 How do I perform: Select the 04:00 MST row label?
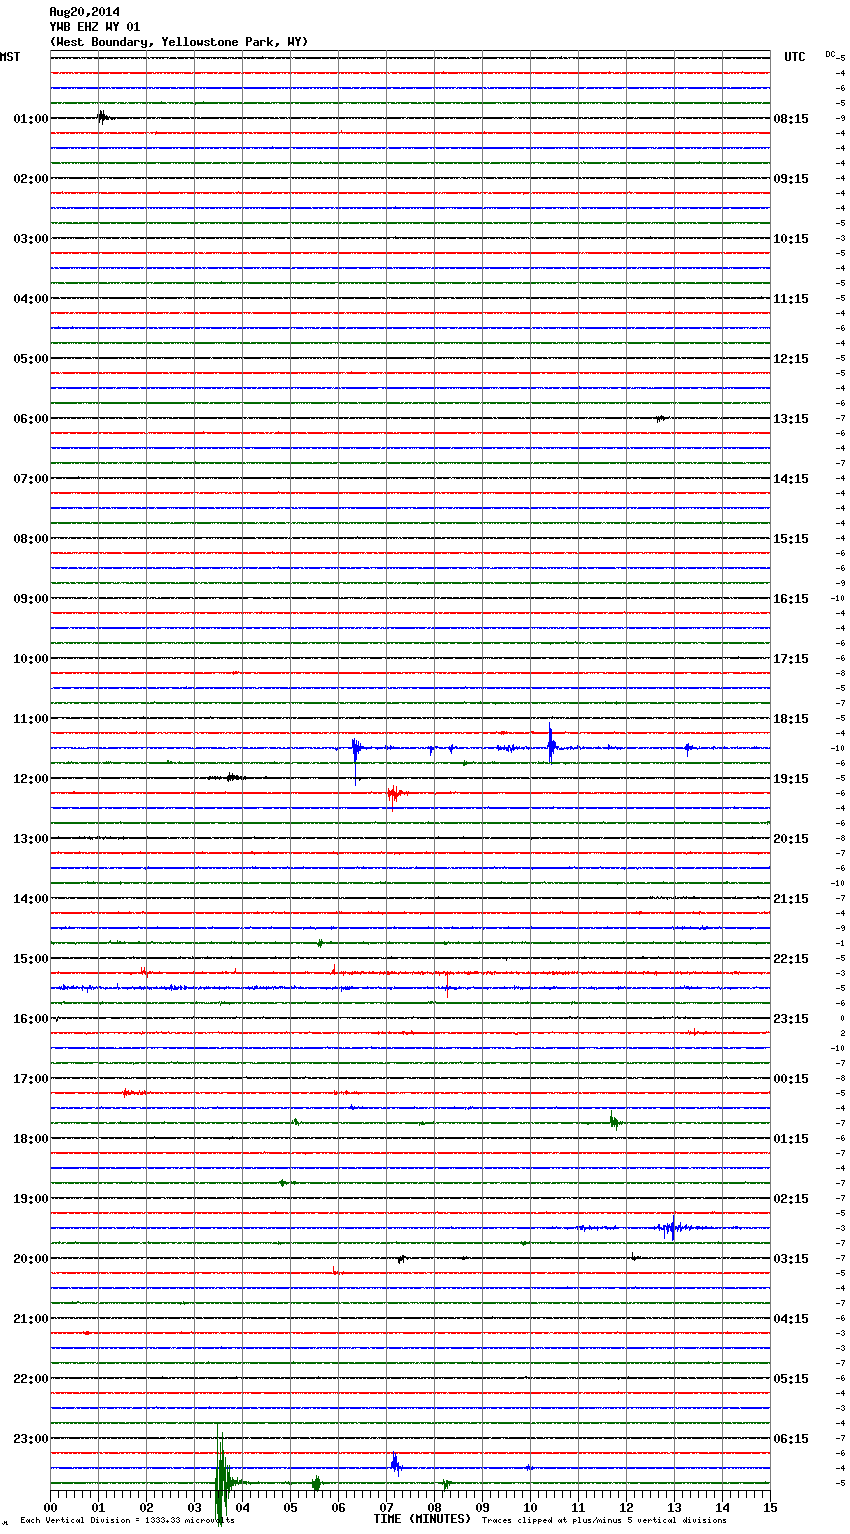click(31, 299)
